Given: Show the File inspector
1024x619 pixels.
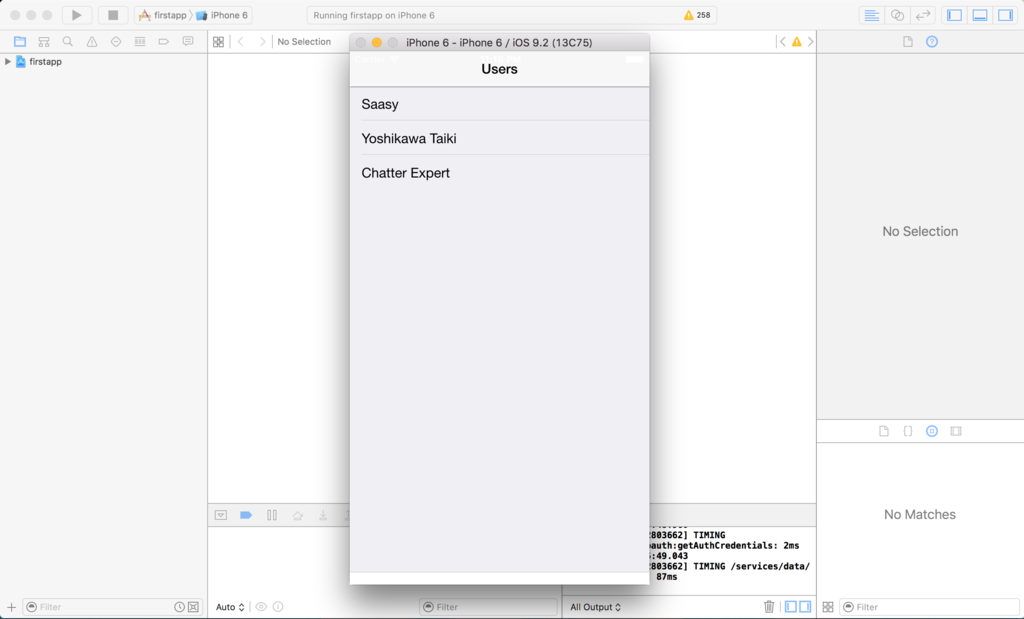Looking at the screenshot, I should pyautogui.click(x=908, y=42).
